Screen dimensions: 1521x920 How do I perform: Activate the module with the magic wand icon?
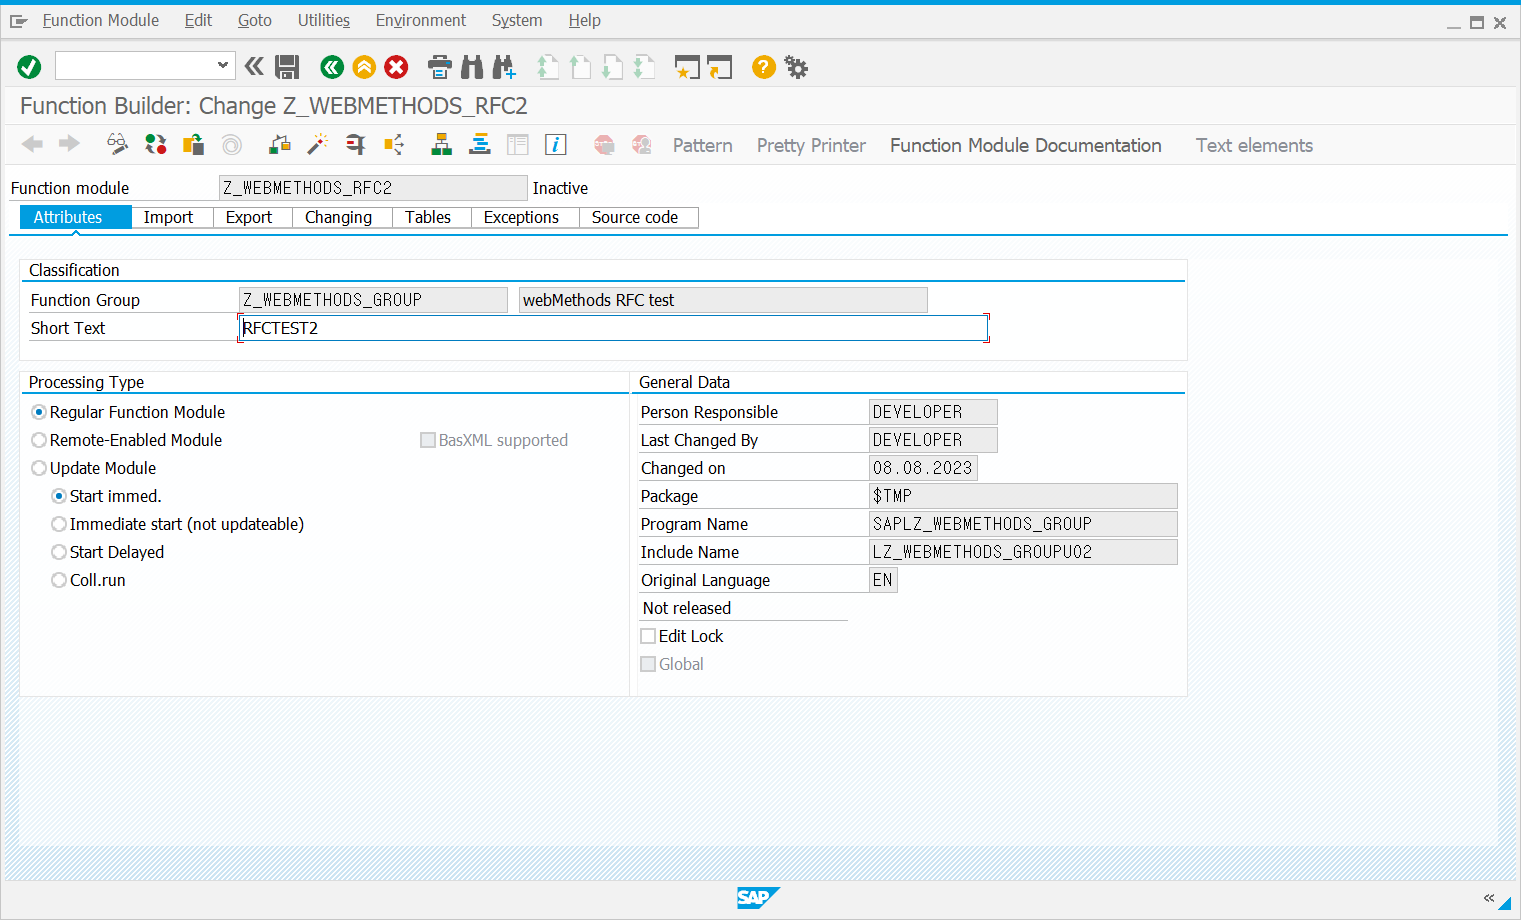317,145
